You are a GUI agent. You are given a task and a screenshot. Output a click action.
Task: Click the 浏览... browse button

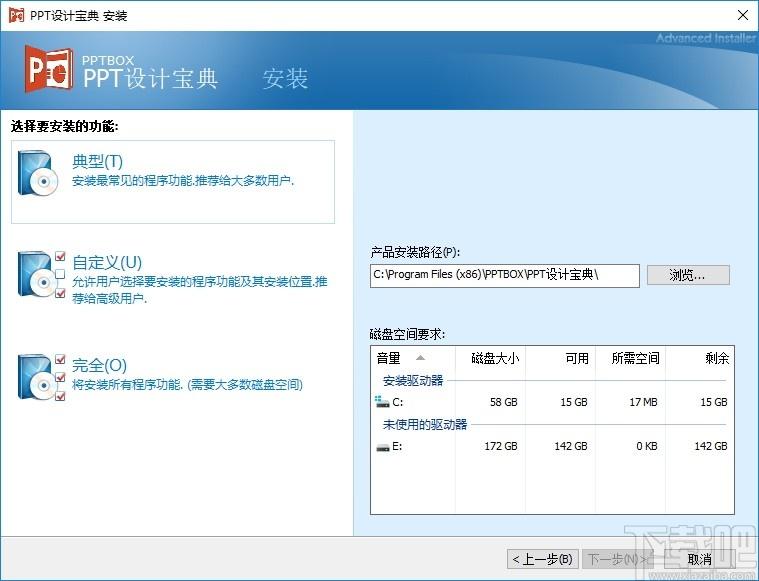(x=688, y=275)
